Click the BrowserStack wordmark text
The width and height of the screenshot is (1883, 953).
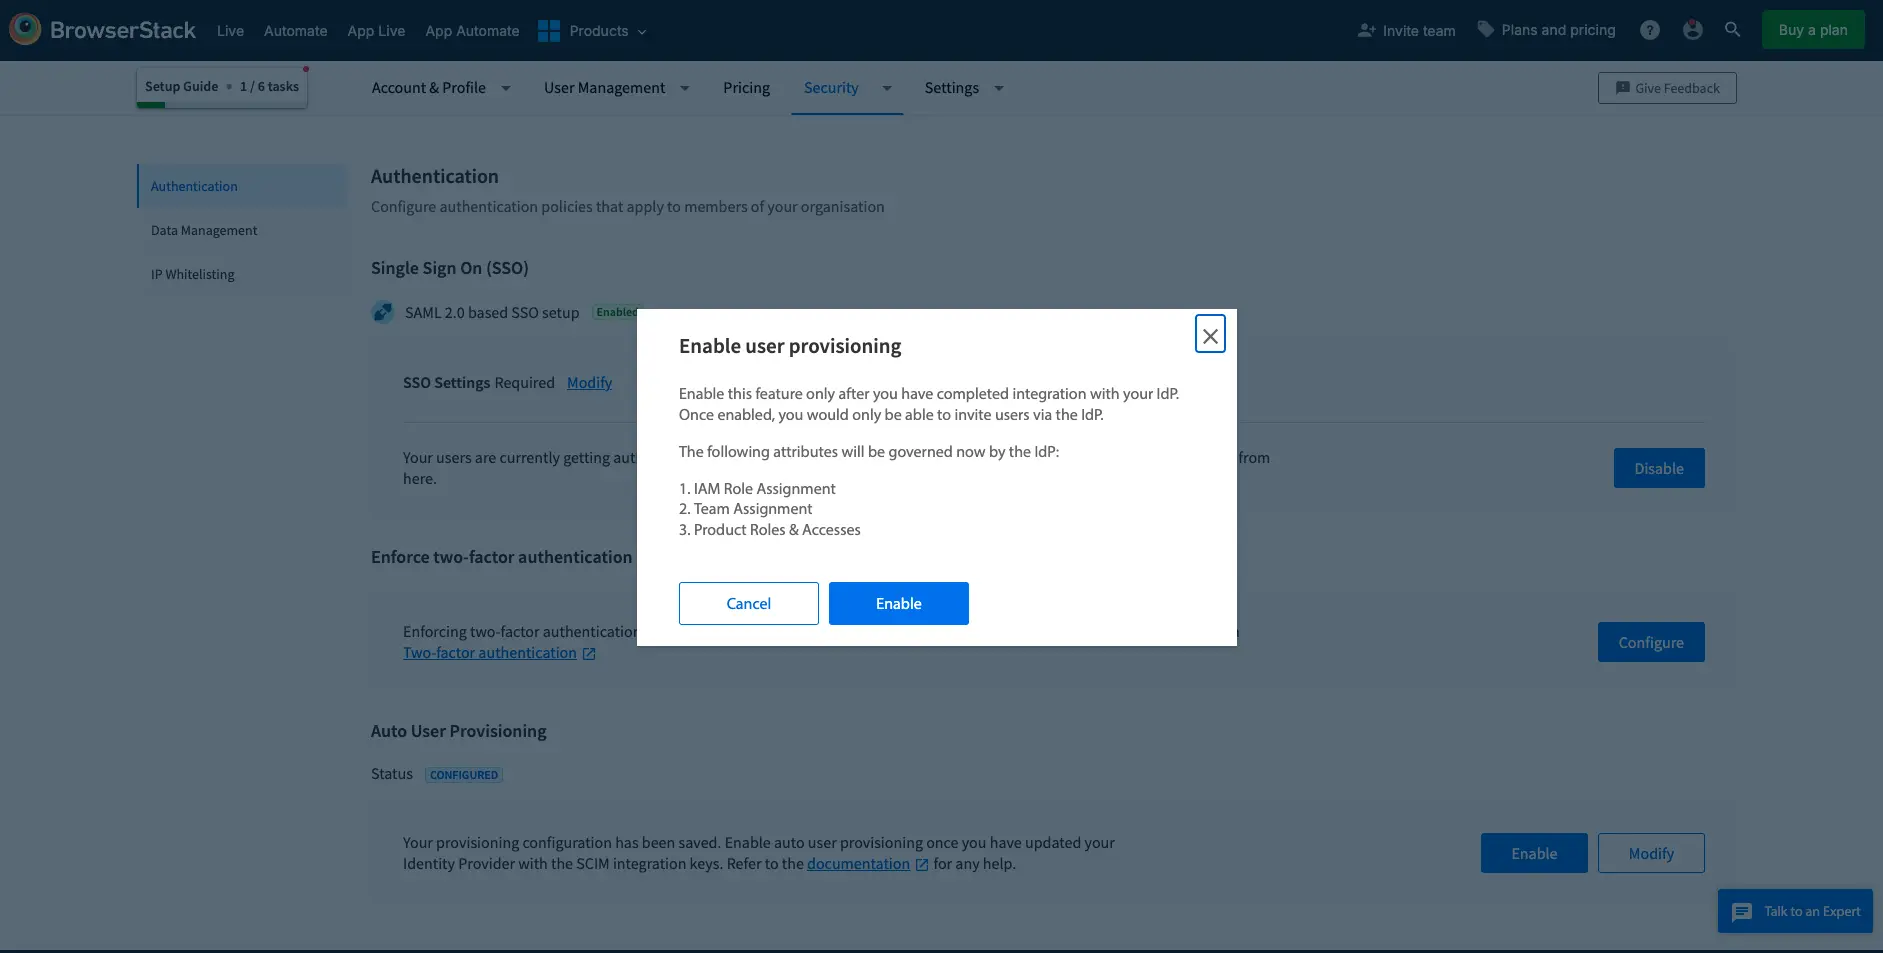coord(123,30)
